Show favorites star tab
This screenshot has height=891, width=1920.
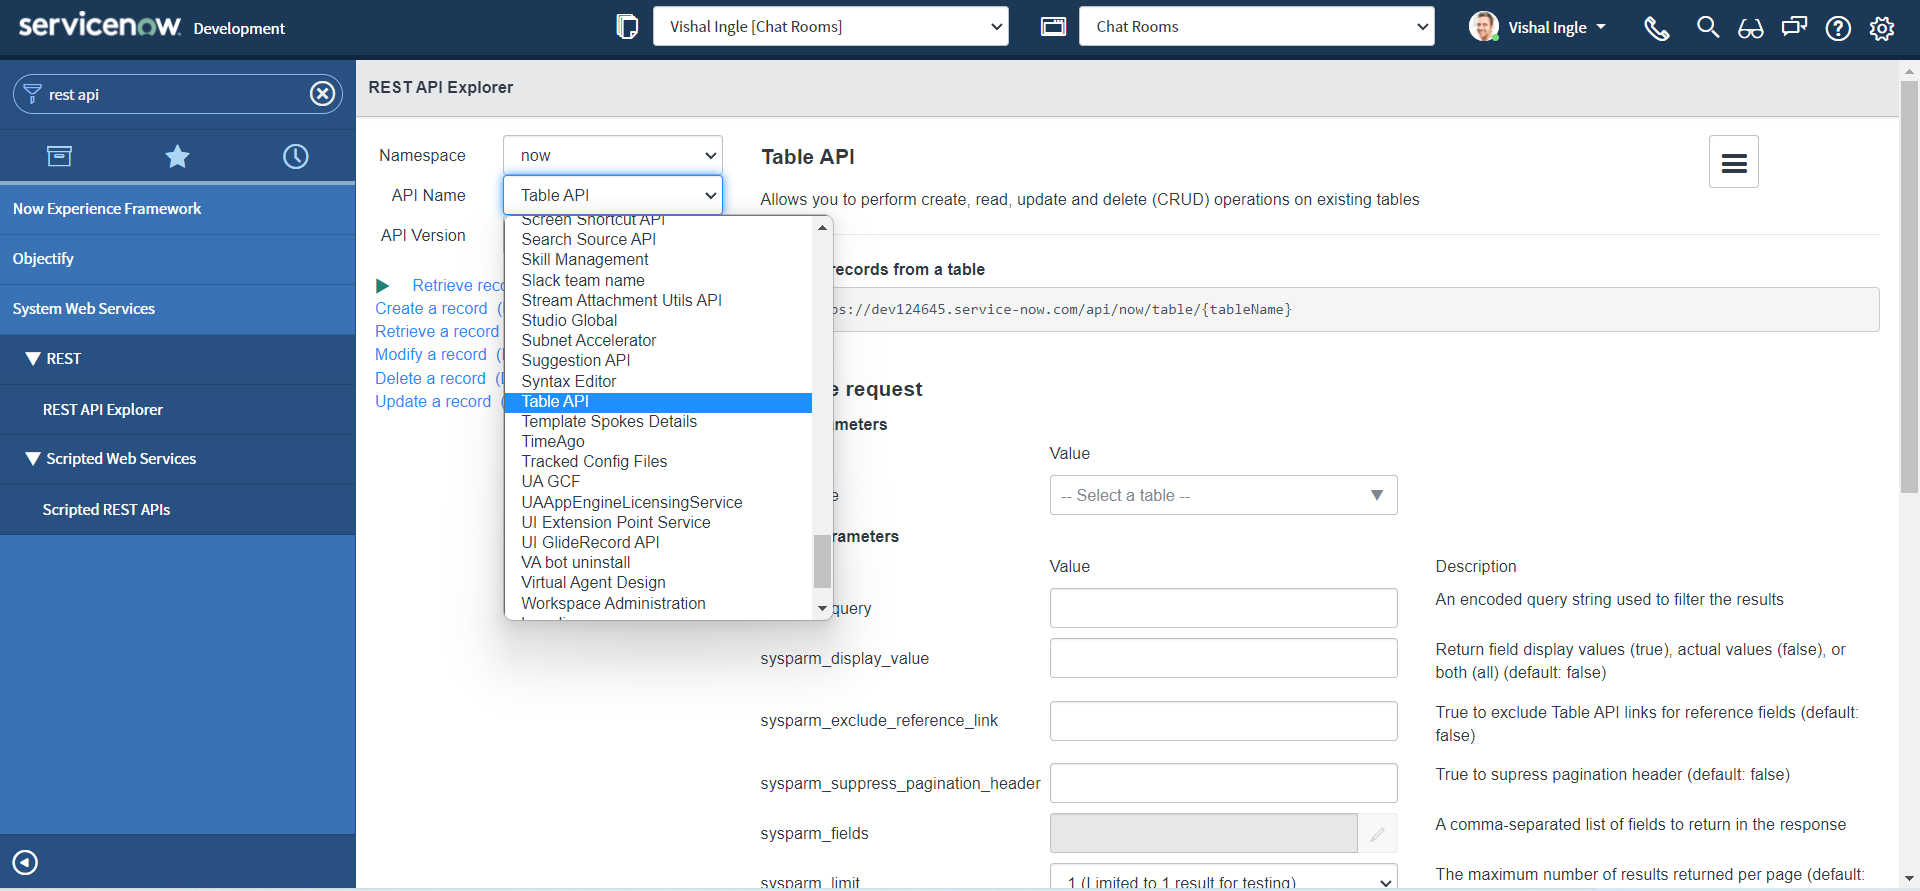[x=177, y=156]
